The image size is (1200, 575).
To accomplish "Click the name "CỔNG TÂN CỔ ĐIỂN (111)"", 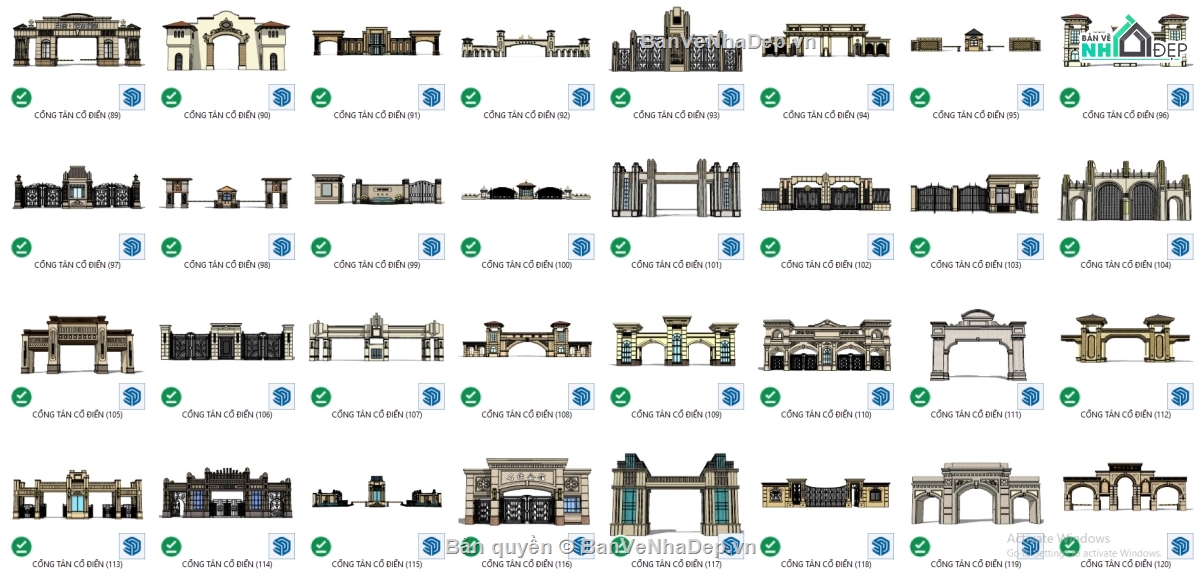I will [976, 415].
